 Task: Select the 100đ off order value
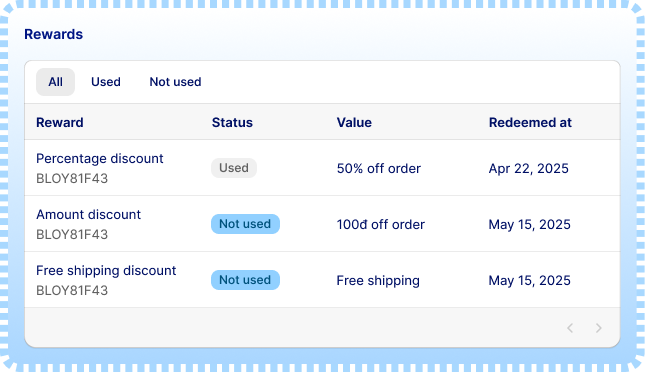click(x=381, y=224)
